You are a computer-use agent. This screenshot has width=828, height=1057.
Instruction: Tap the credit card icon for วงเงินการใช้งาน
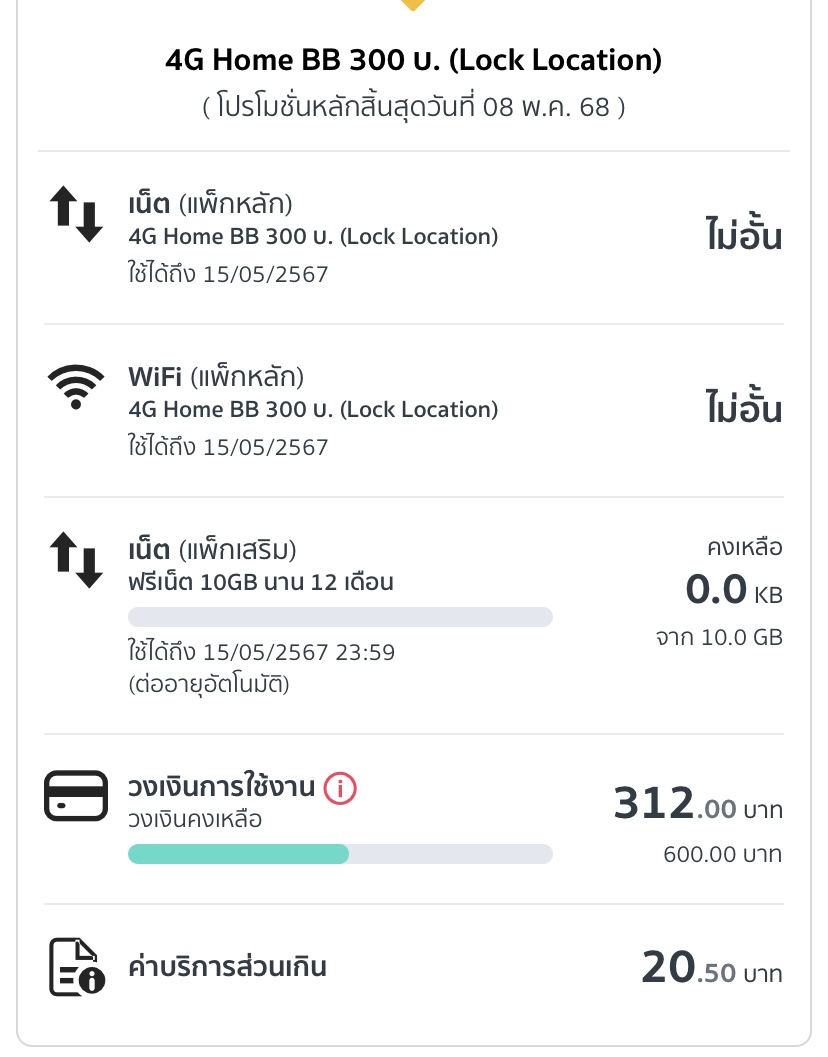tap(76, 795)
